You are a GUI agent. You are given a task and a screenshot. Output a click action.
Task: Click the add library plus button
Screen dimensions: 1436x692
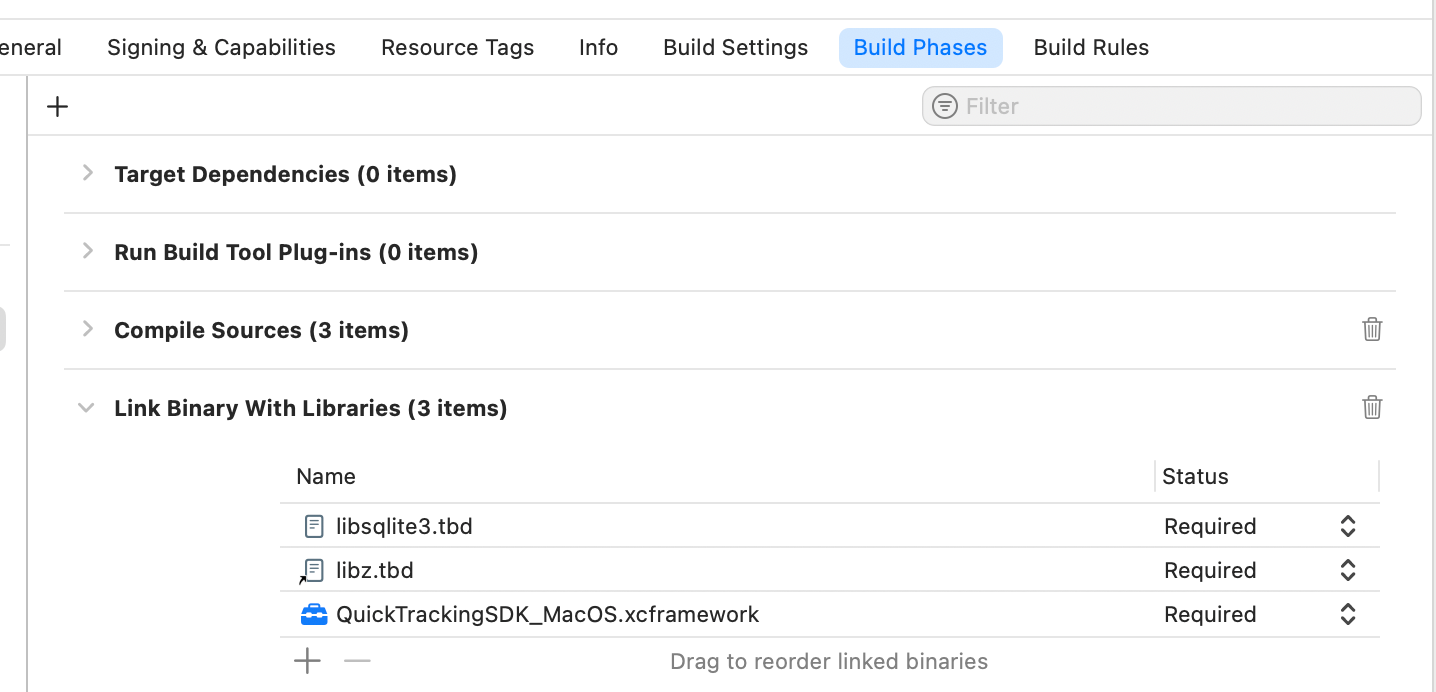click(x=307, y=661)
